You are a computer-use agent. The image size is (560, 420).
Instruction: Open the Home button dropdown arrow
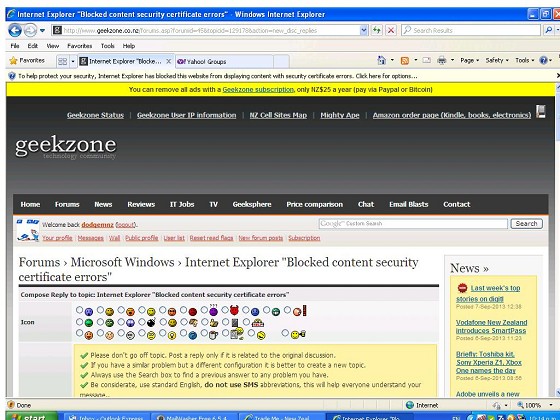(392, 60)
